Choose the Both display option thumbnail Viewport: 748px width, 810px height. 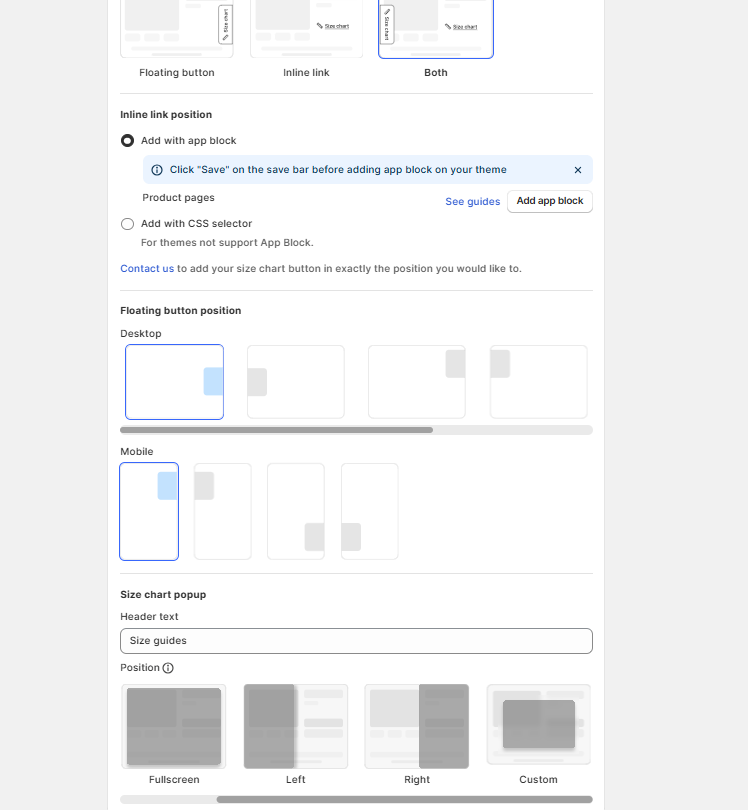click(436, 29)
